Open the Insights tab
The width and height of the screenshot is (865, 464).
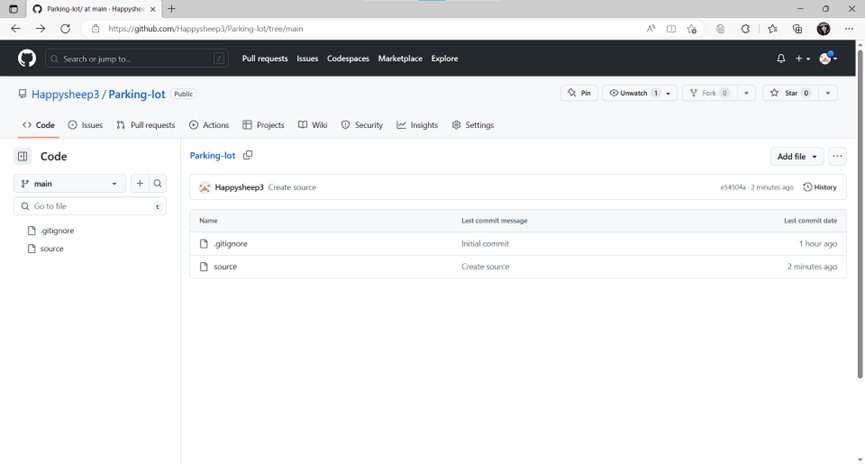pos(417,125)
